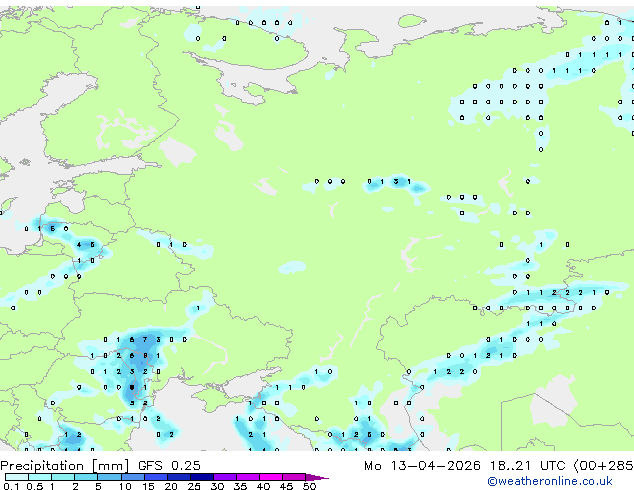
Task: Click the 35–40 mm legend color swatch
Action: click(x=248, y=477)
